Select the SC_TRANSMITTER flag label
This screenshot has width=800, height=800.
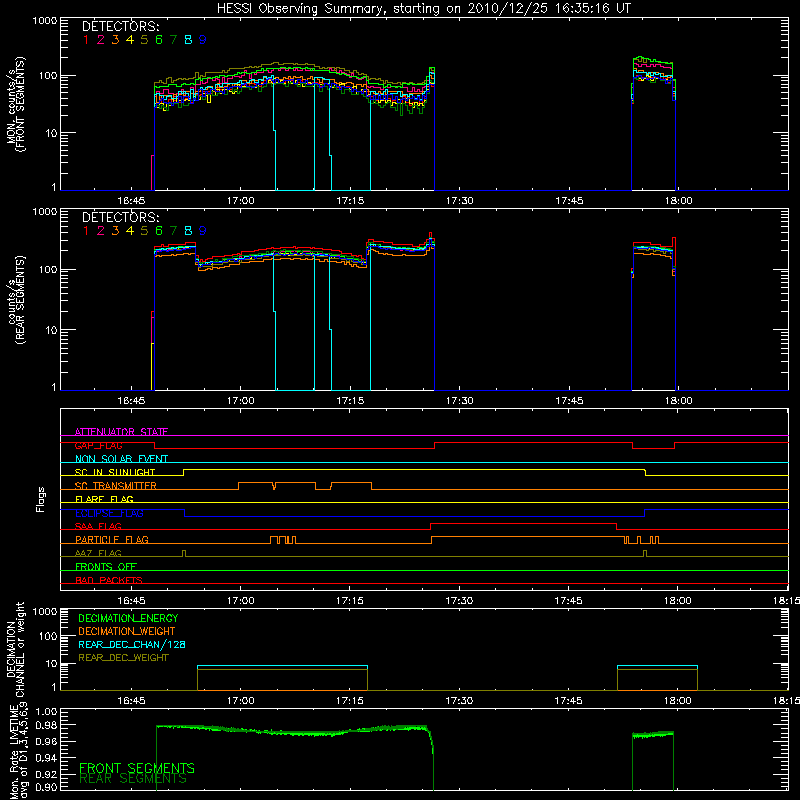116,486
